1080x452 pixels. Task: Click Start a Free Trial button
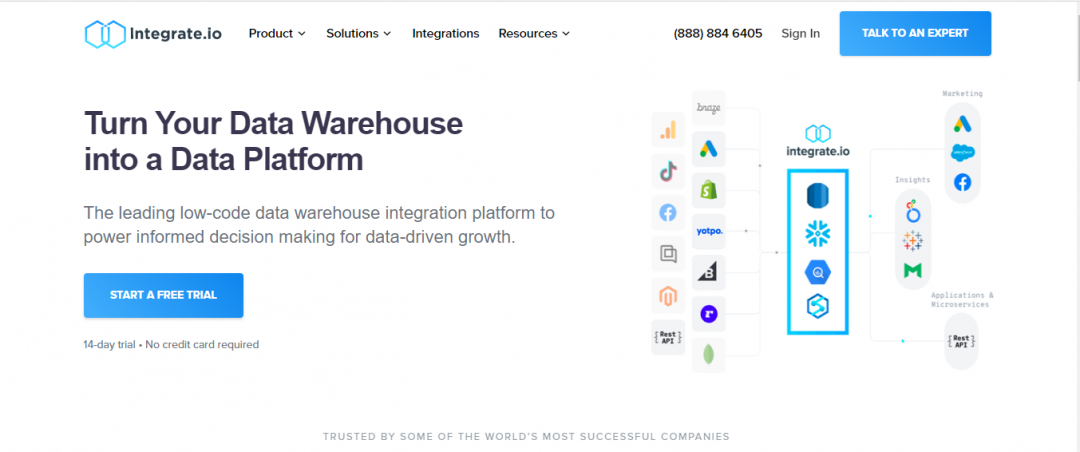(163, 295)
